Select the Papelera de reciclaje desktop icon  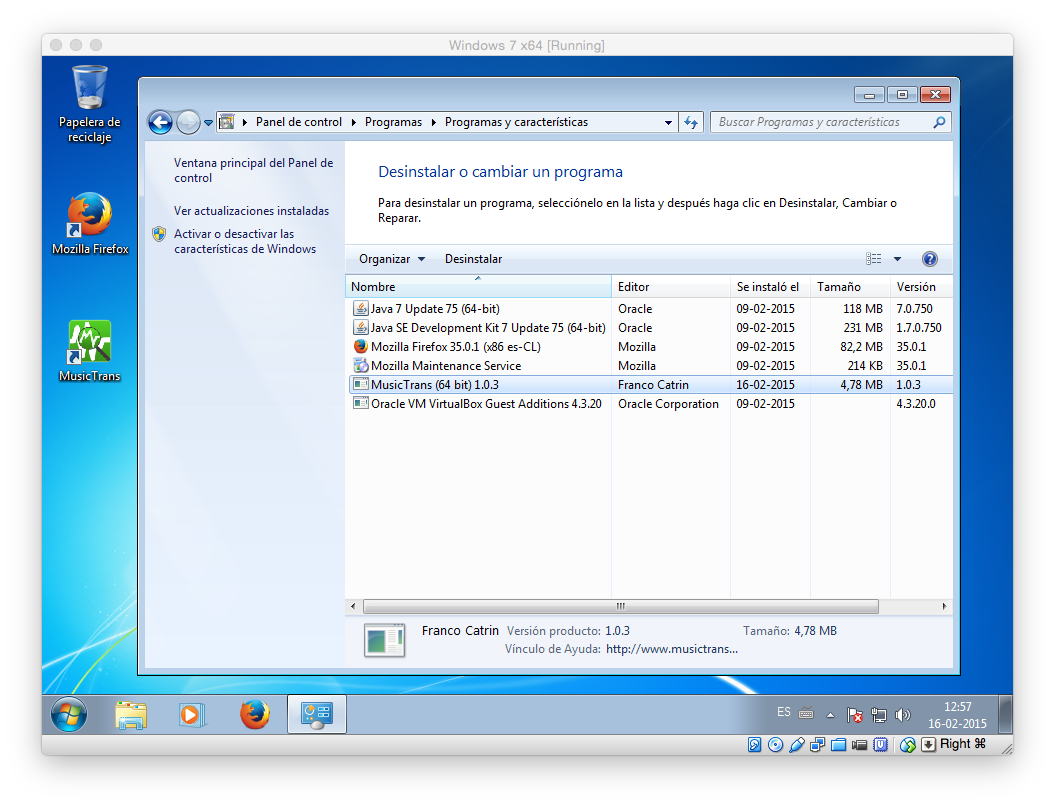(x=89, y=104)
